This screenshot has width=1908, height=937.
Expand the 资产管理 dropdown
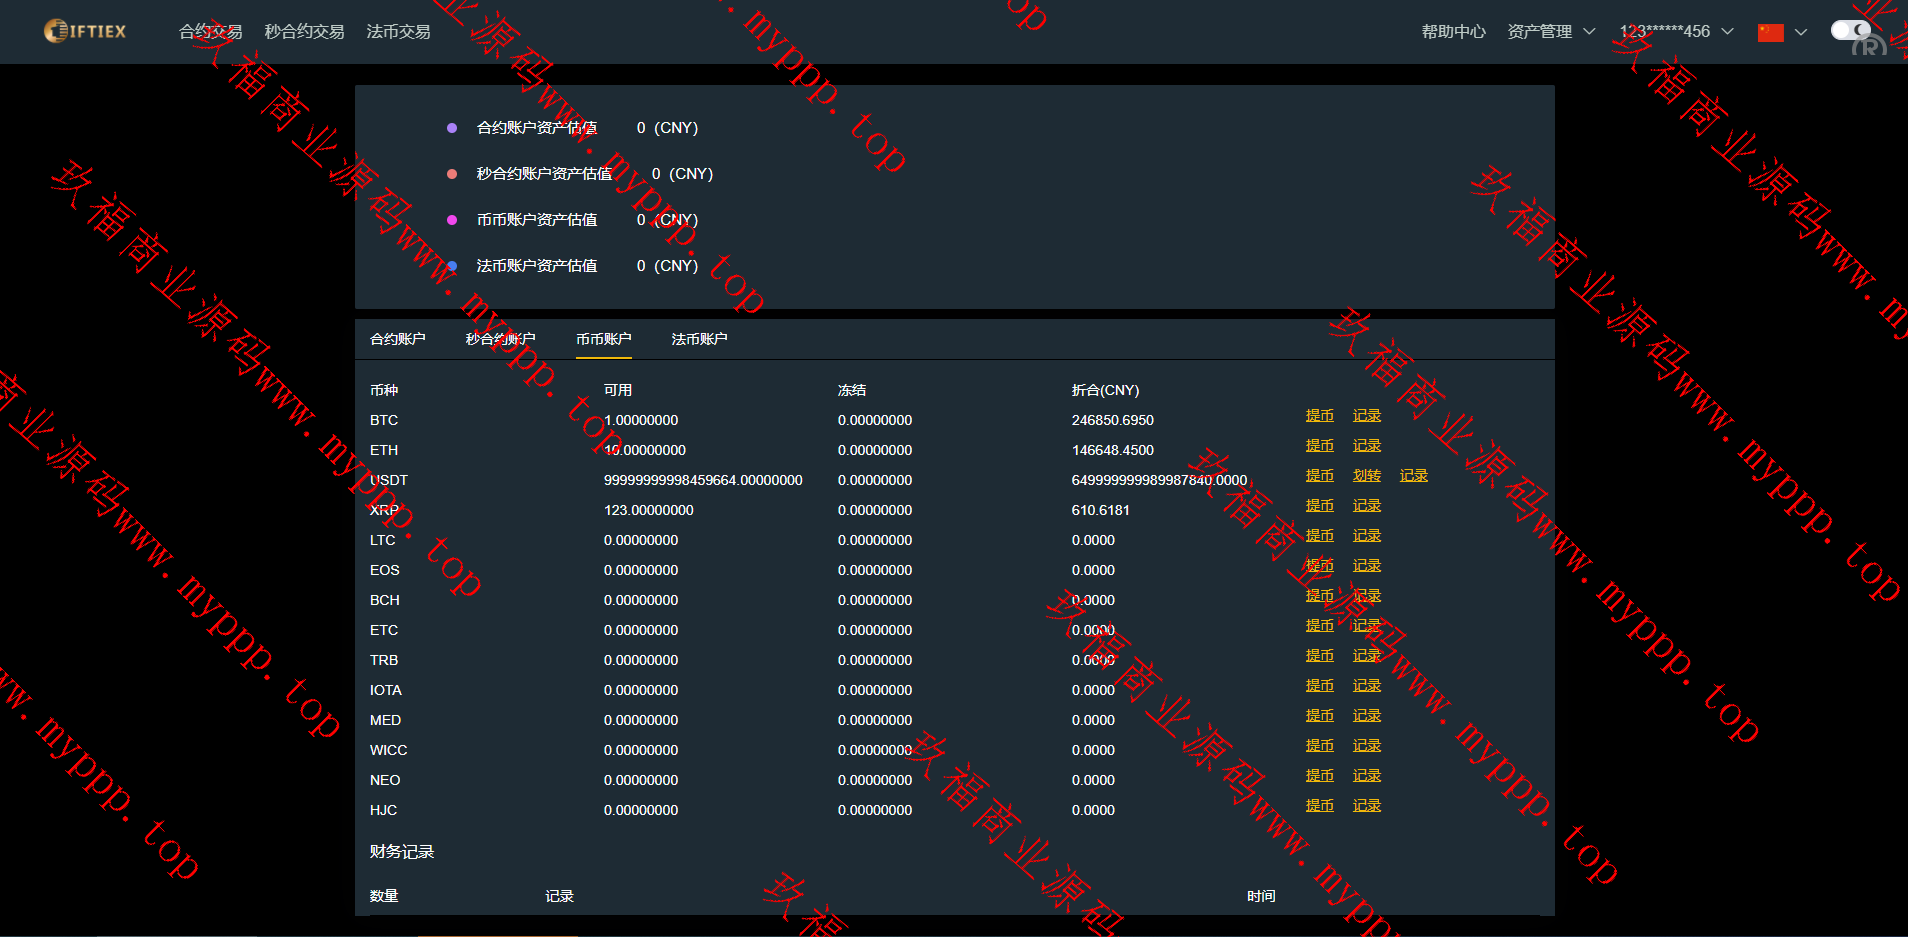[1550, 32]
